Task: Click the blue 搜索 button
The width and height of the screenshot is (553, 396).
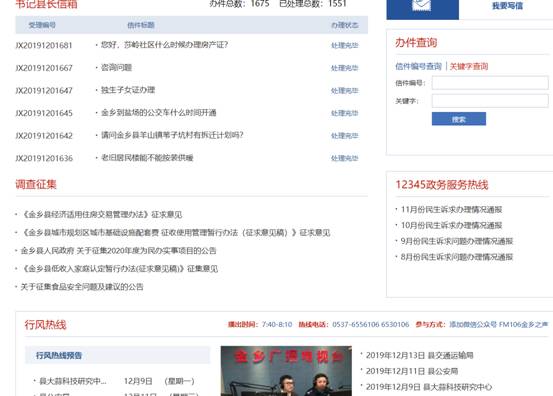Action: click(x=459, y=119)
